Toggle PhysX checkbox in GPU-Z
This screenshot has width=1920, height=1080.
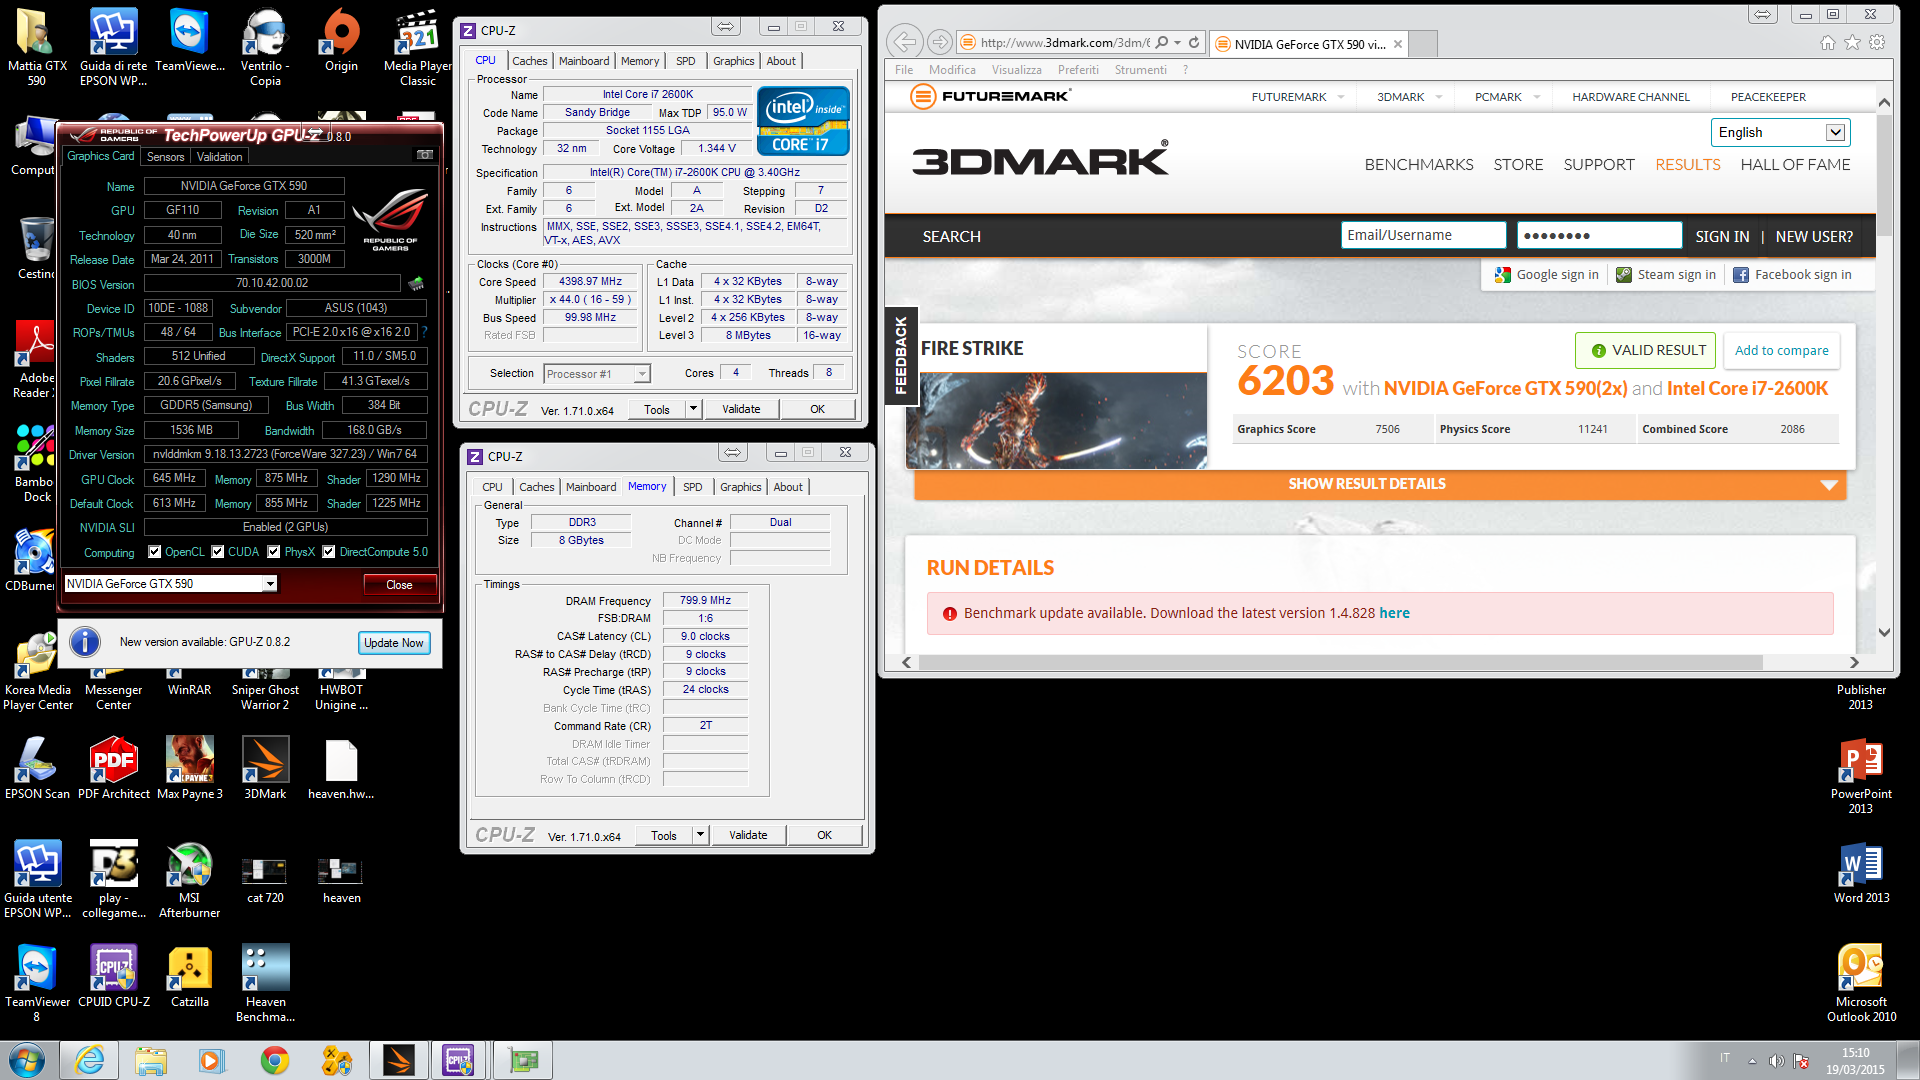[x=274, y=552]
